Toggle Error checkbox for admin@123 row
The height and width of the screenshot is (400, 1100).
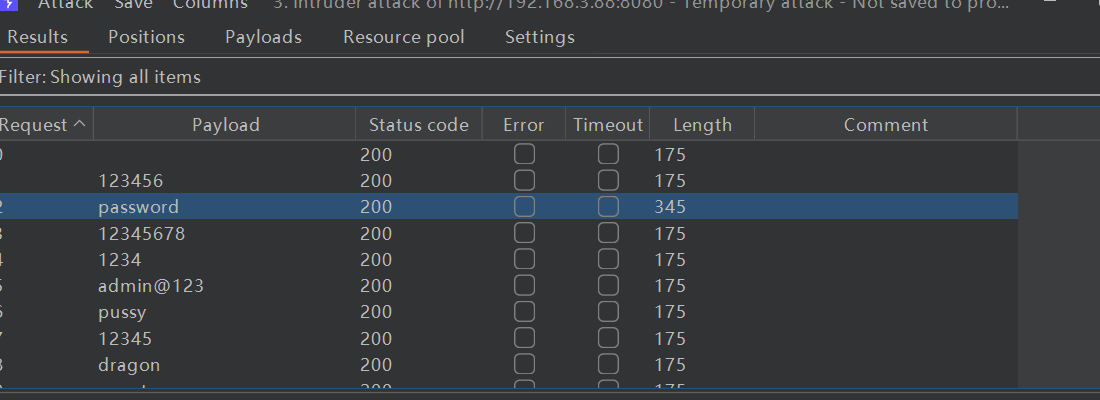tap(524, 286)
